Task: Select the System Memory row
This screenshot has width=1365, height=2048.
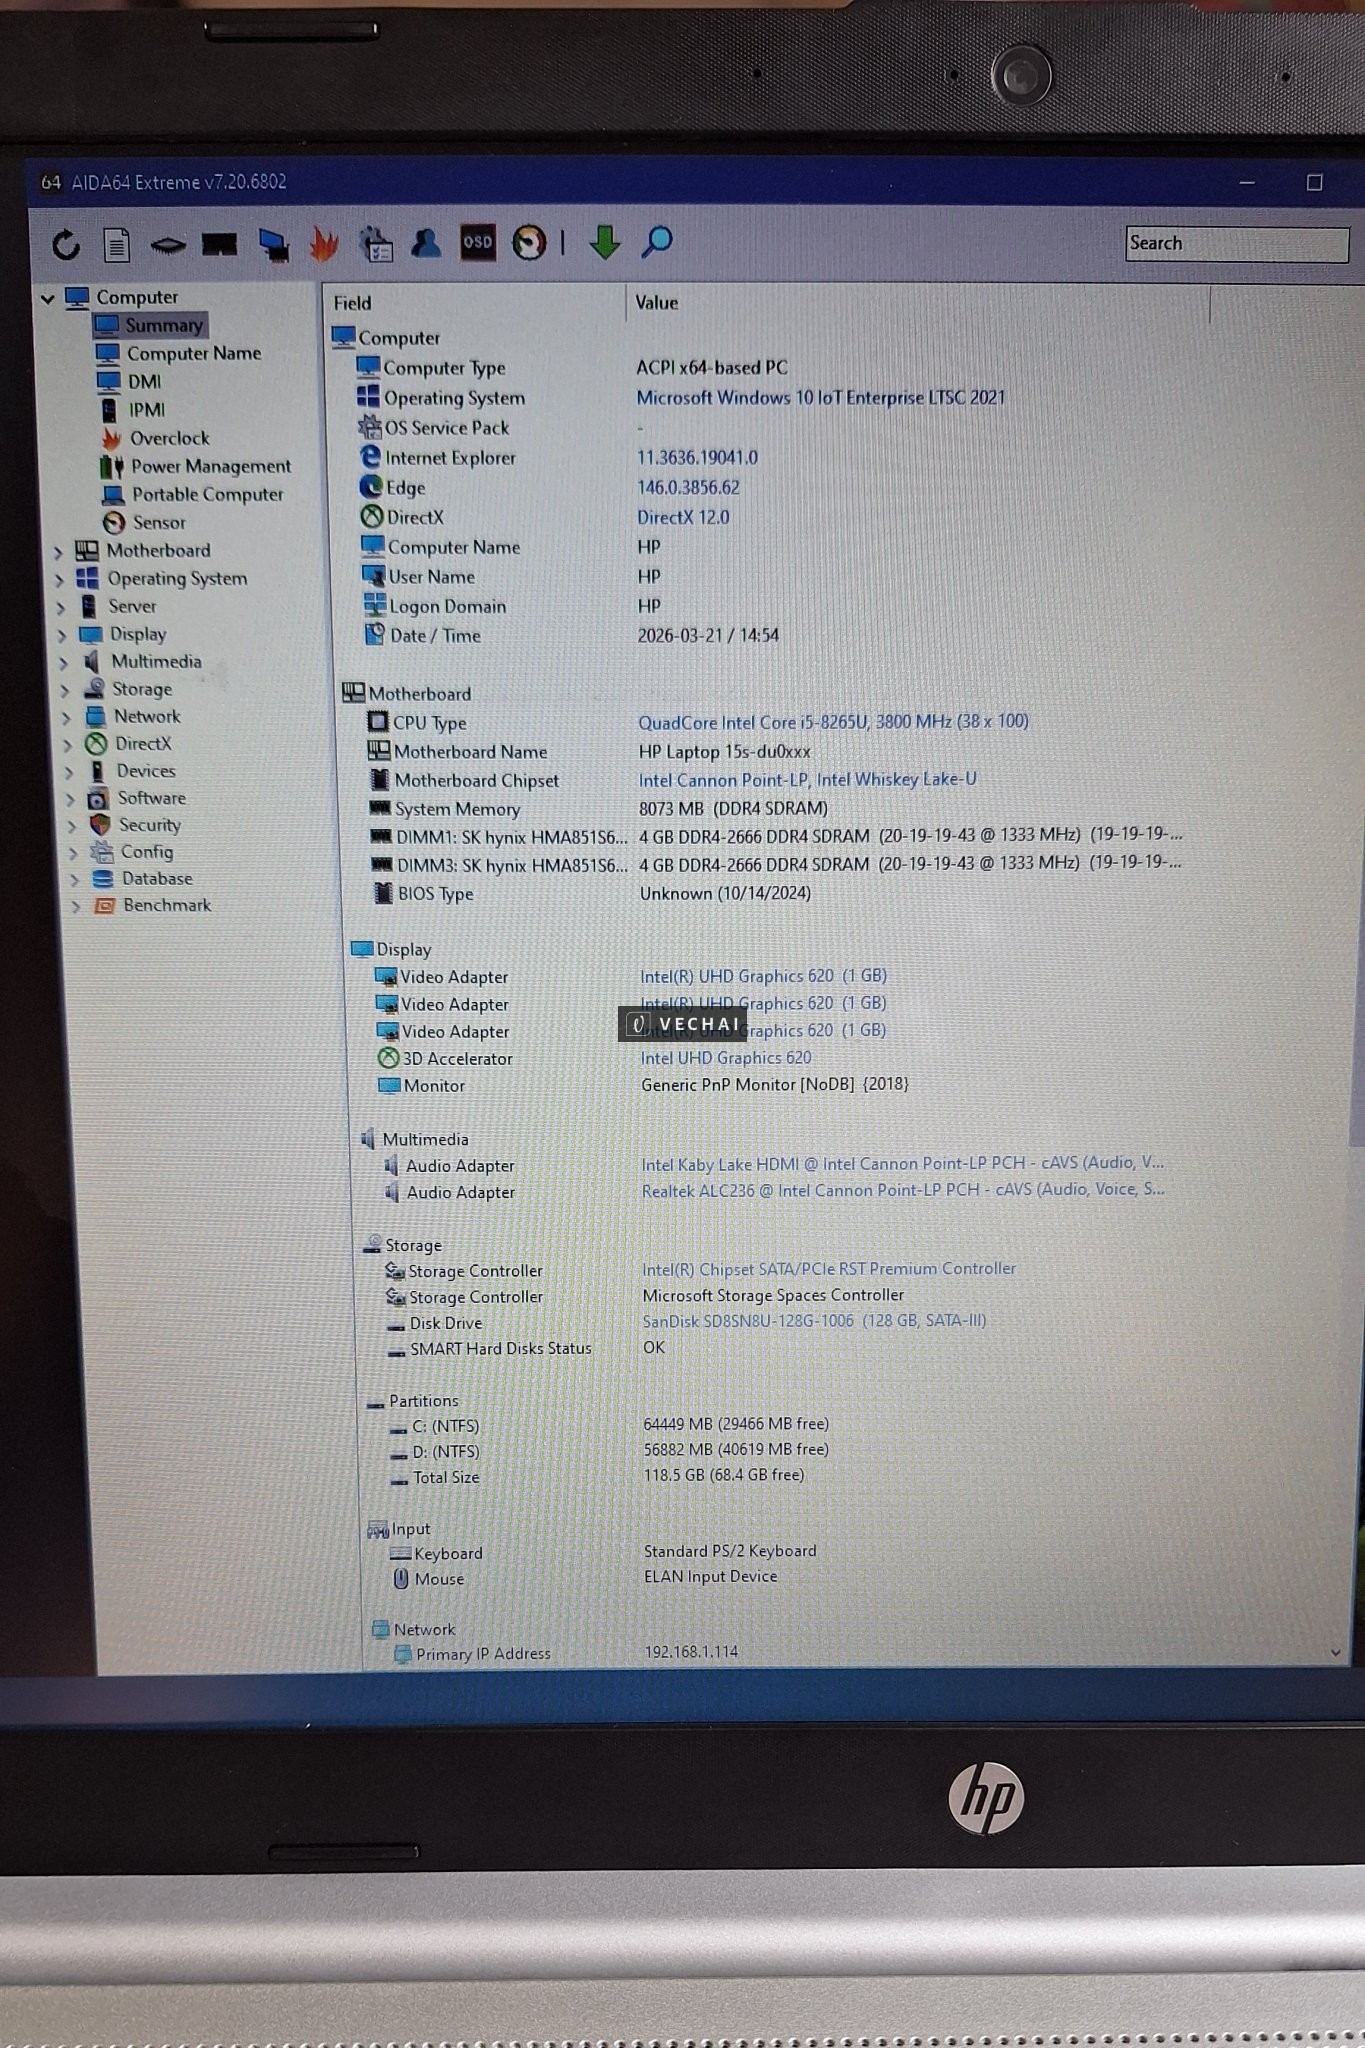Action: pyautogui.click(x=598, y=808)
